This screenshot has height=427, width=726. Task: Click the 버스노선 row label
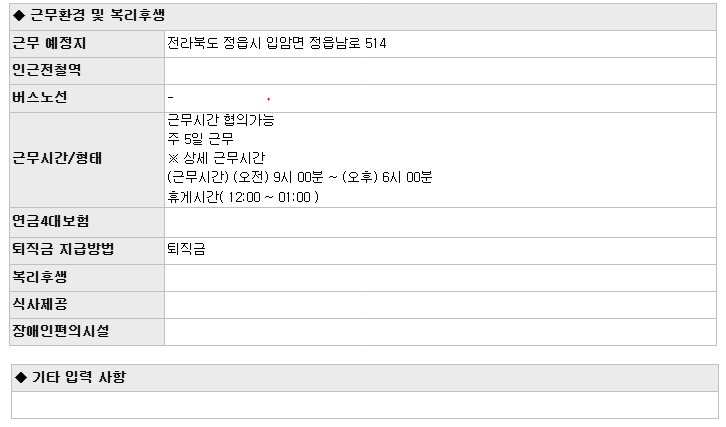[x=40, y=97]
